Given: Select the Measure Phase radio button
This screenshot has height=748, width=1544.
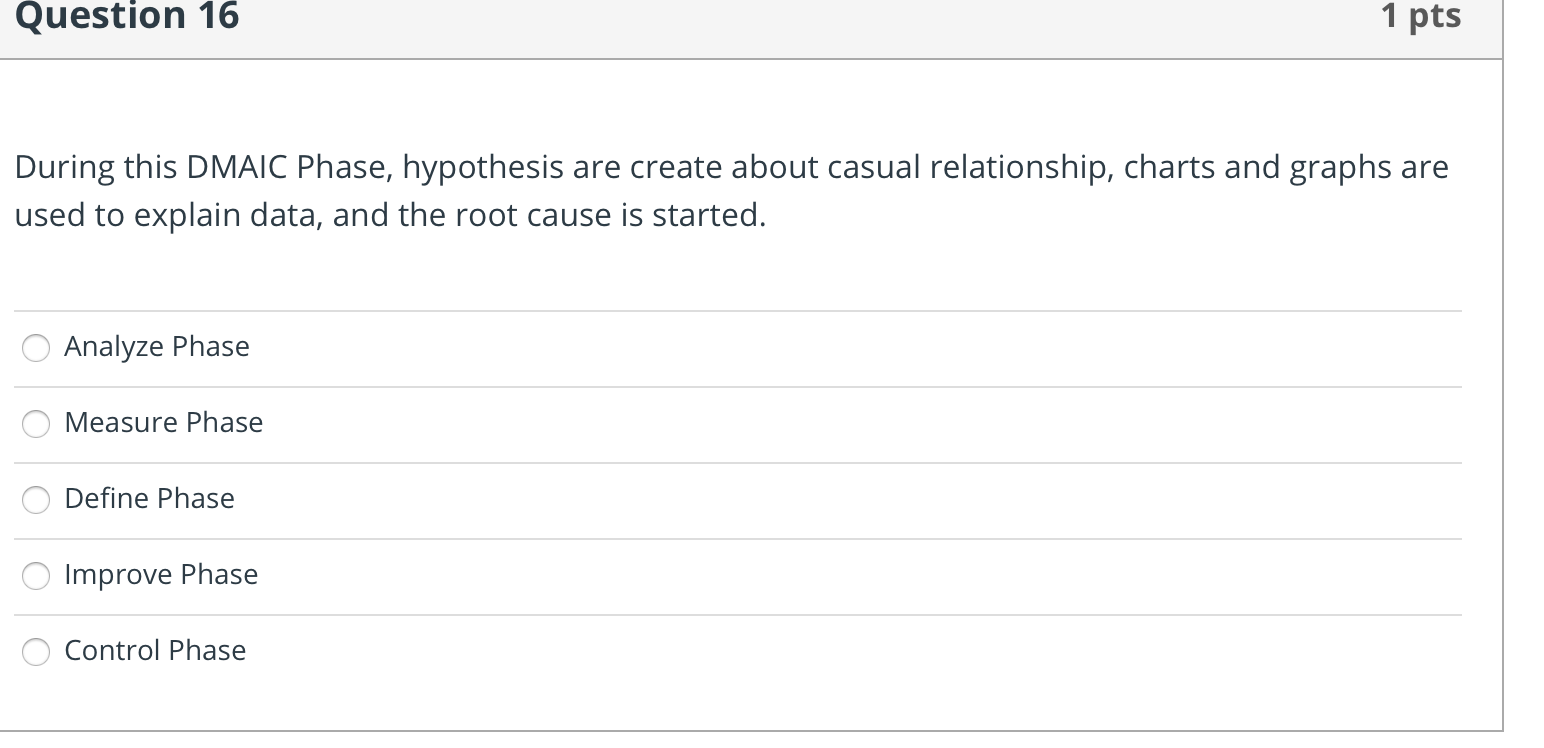Looking at the screenshot, I should point(35,424).
